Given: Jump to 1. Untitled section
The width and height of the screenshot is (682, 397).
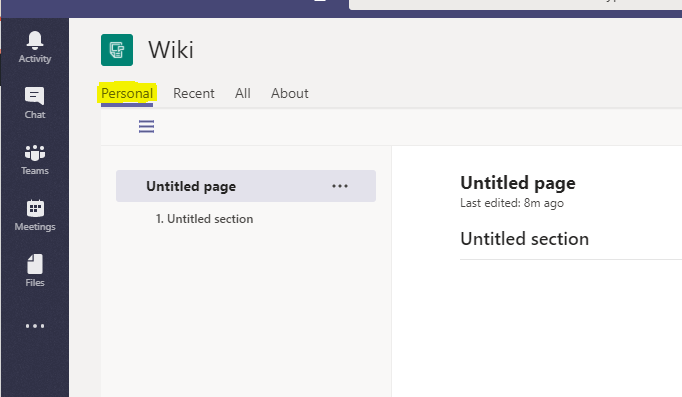Looking at the screenshot, I should pyautogui.click(x=204, y=219).
